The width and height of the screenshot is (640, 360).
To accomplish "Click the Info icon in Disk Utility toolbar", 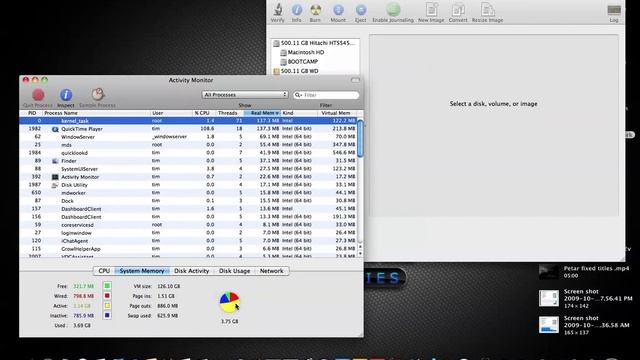I will point(297,9).
